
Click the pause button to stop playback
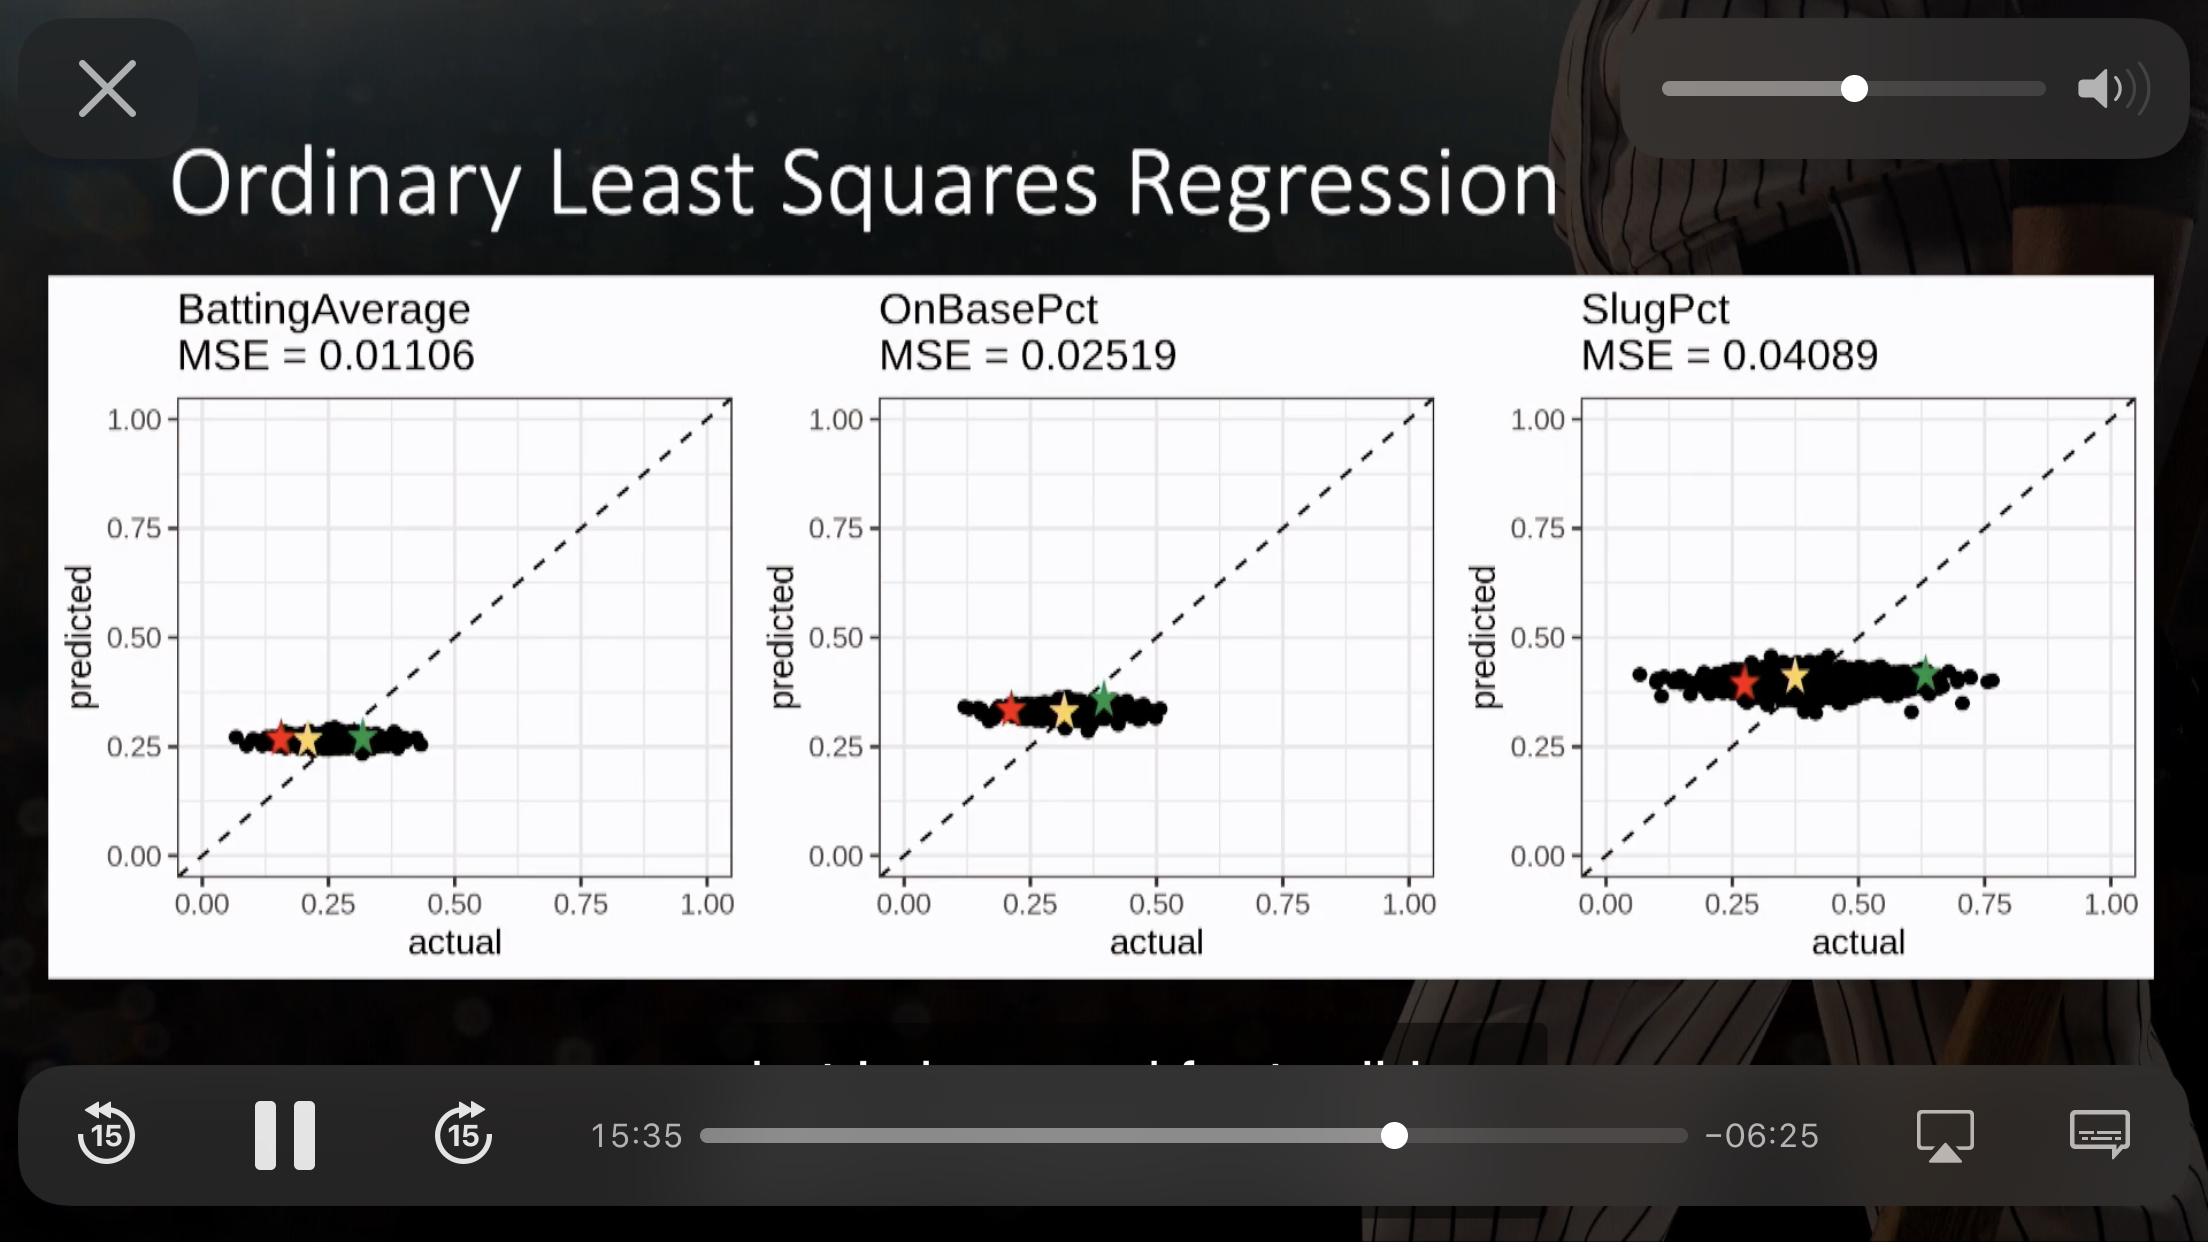[282, 1134]
